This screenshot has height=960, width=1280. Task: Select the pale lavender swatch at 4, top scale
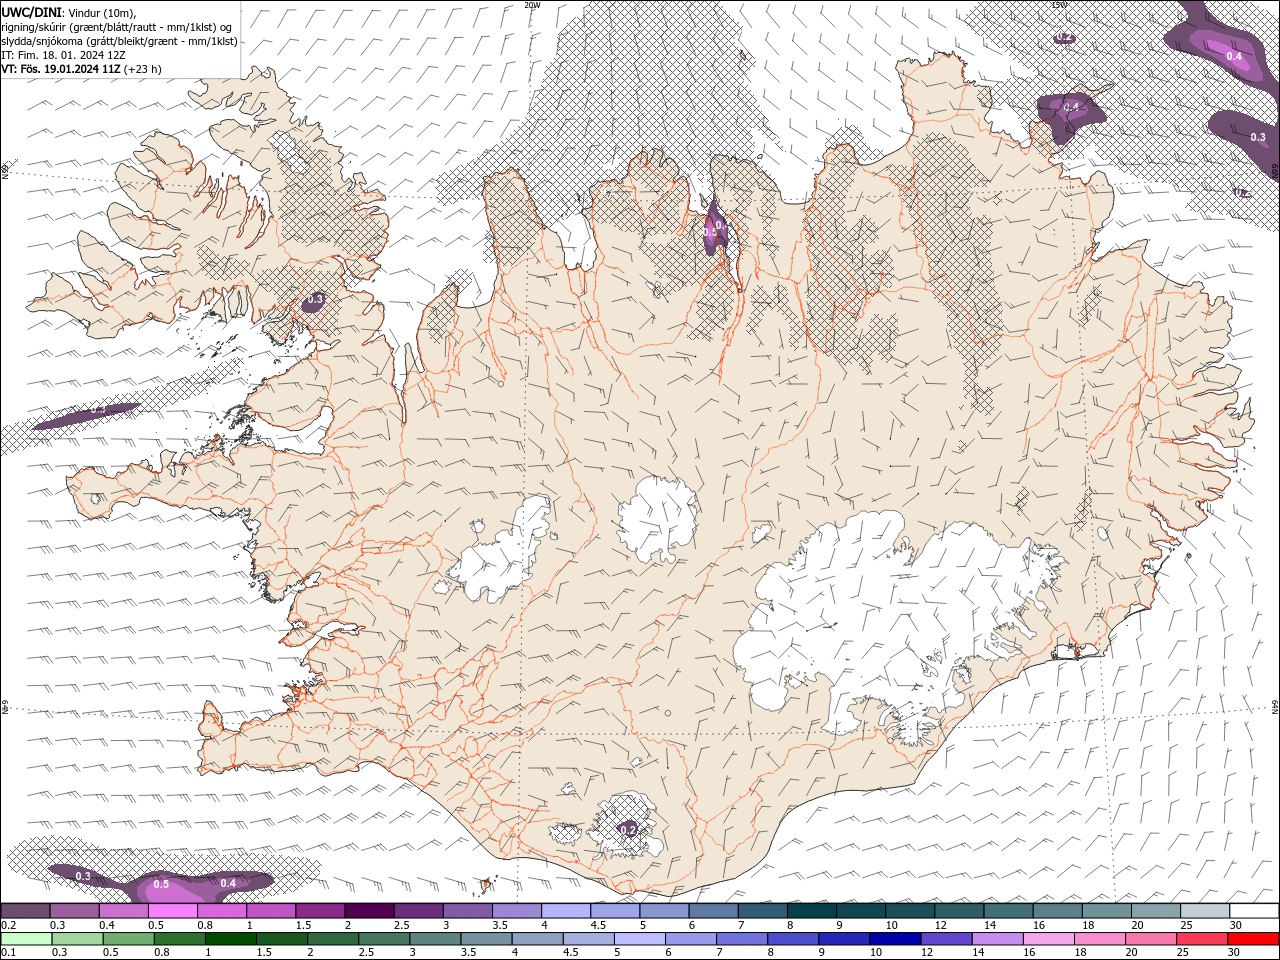pos(566,911)
